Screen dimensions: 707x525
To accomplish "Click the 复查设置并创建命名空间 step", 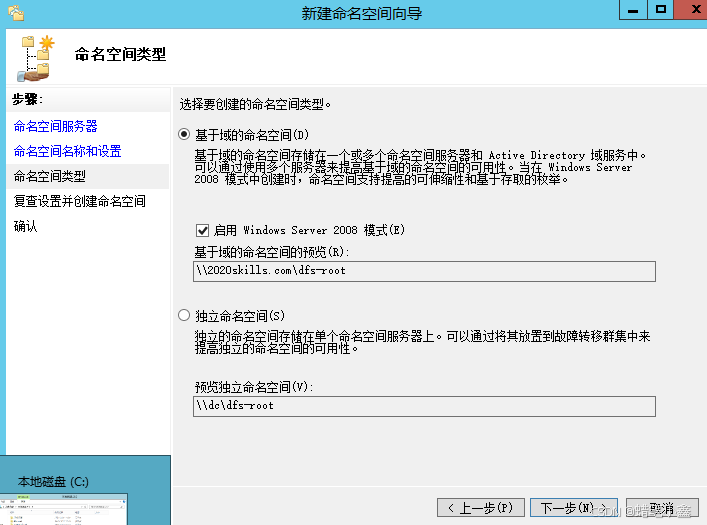I will [x=80, y=201].
